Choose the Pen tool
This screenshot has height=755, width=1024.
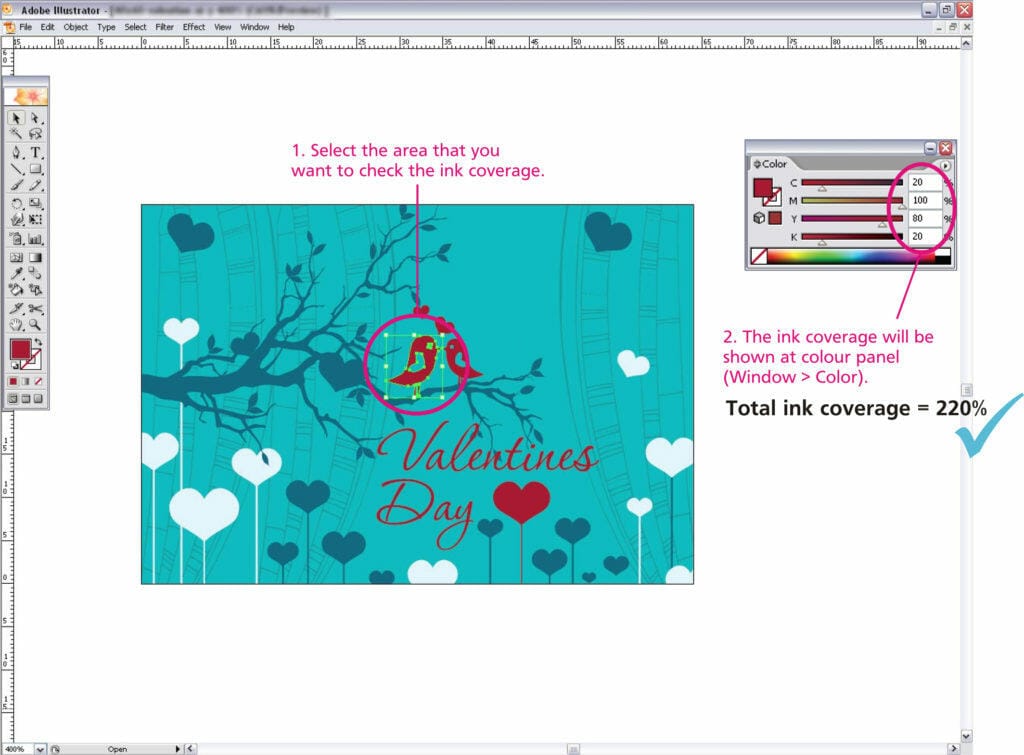(17, 153)
